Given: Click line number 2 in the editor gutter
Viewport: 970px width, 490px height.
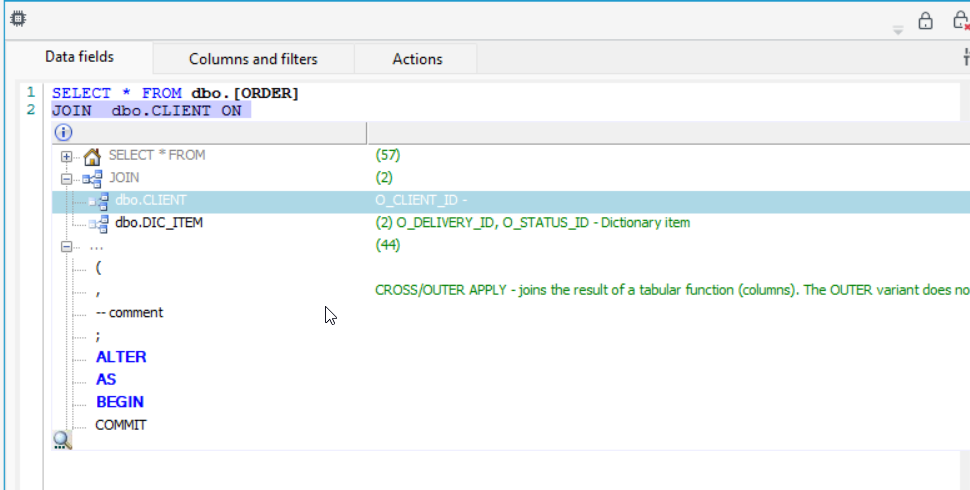Looking at the screenshot, I should tap(31, 110).
